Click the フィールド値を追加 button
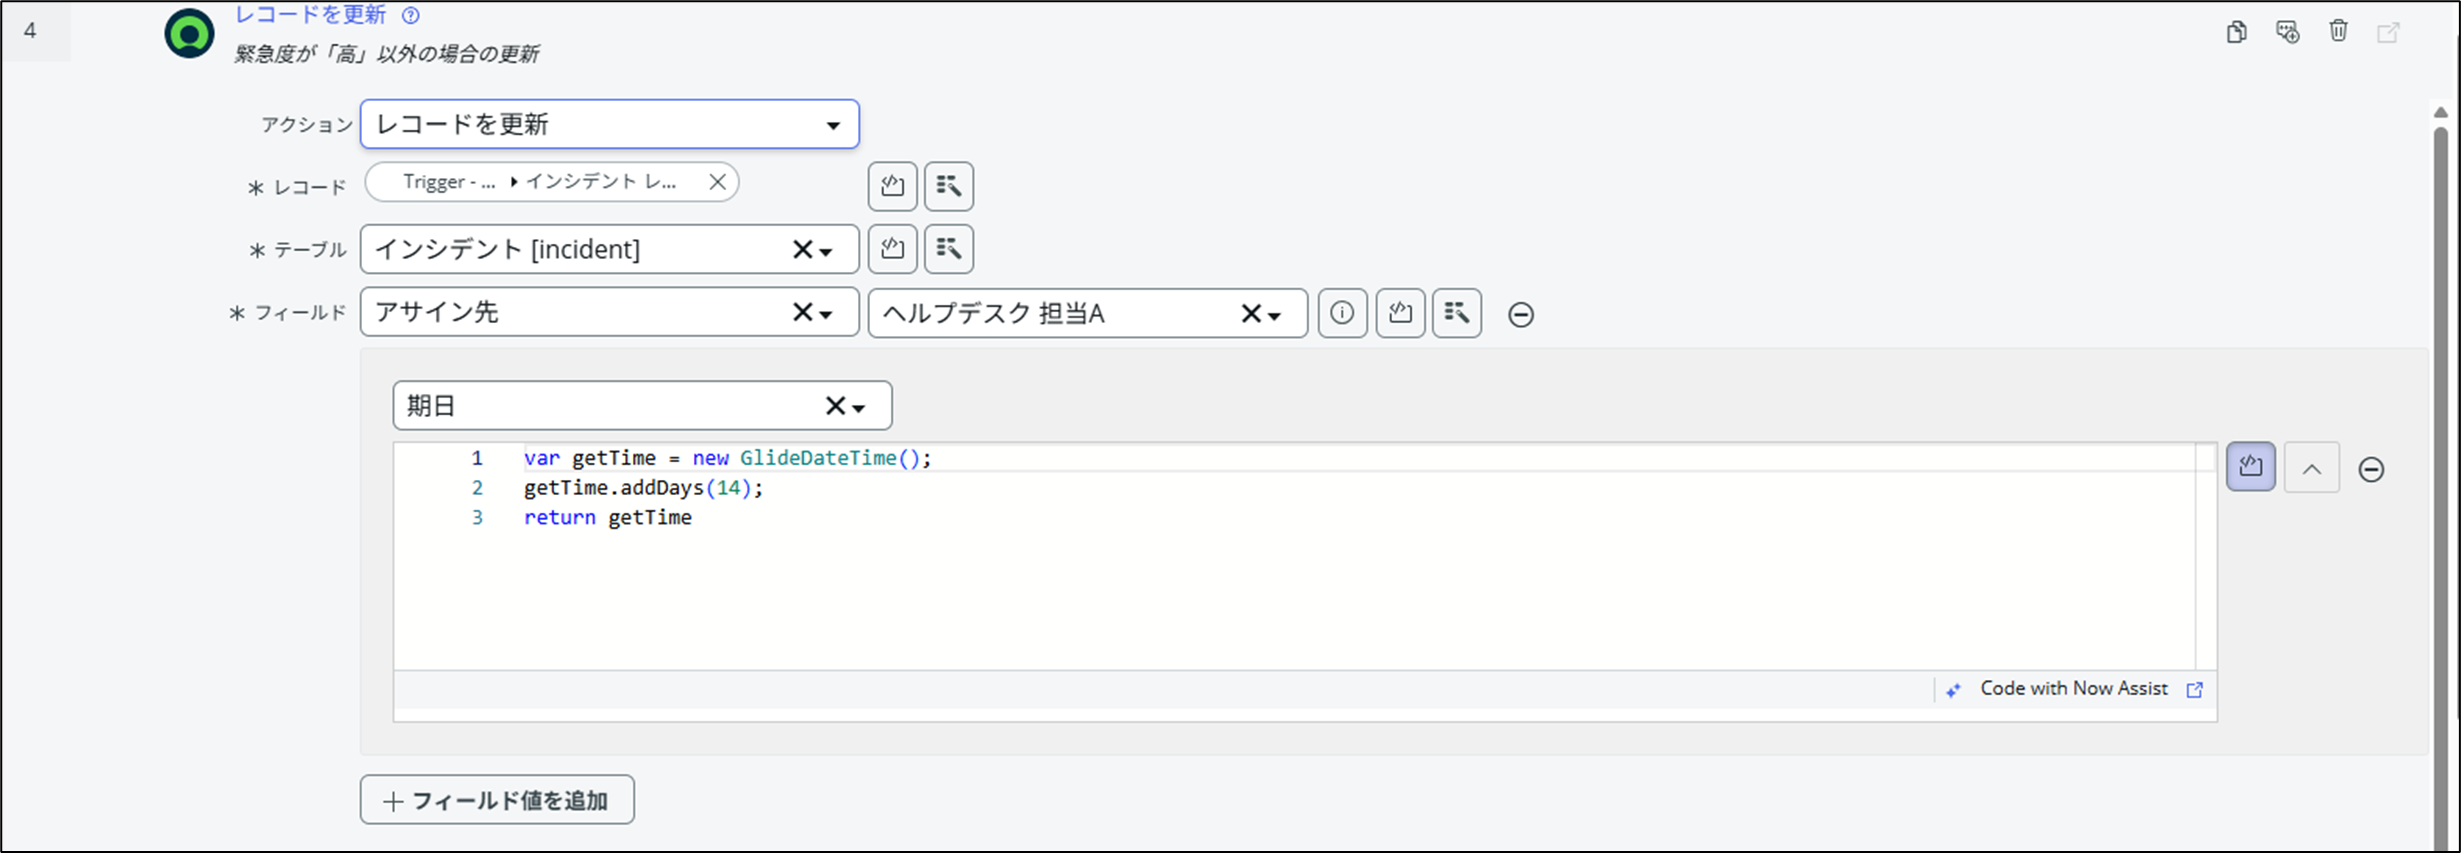The width and height of the screenshot is (2461, 853). 497,800
